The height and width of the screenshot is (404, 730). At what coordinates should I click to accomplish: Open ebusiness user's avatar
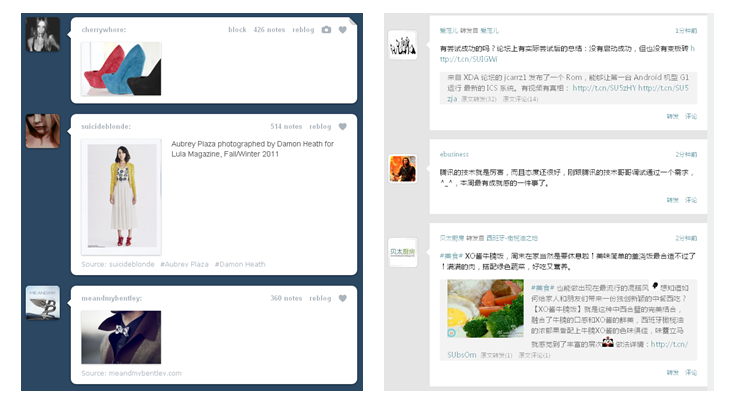click(x=403, y=168)
